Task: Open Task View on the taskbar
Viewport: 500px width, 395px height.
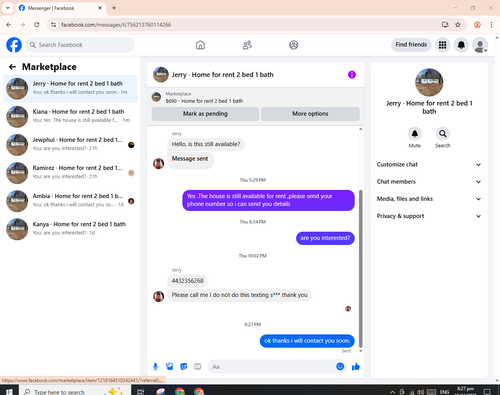Action: click(x=141, y=391)
